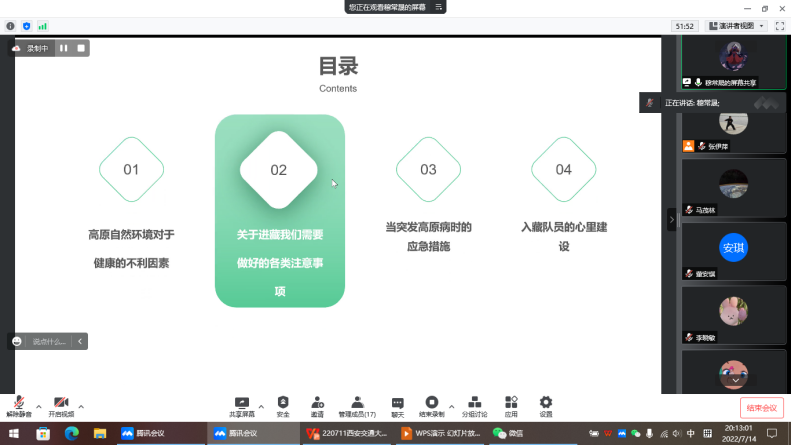Open meeting 设置 settings gear
Screen dimensions: 791x445
click(x=546, y=402)
